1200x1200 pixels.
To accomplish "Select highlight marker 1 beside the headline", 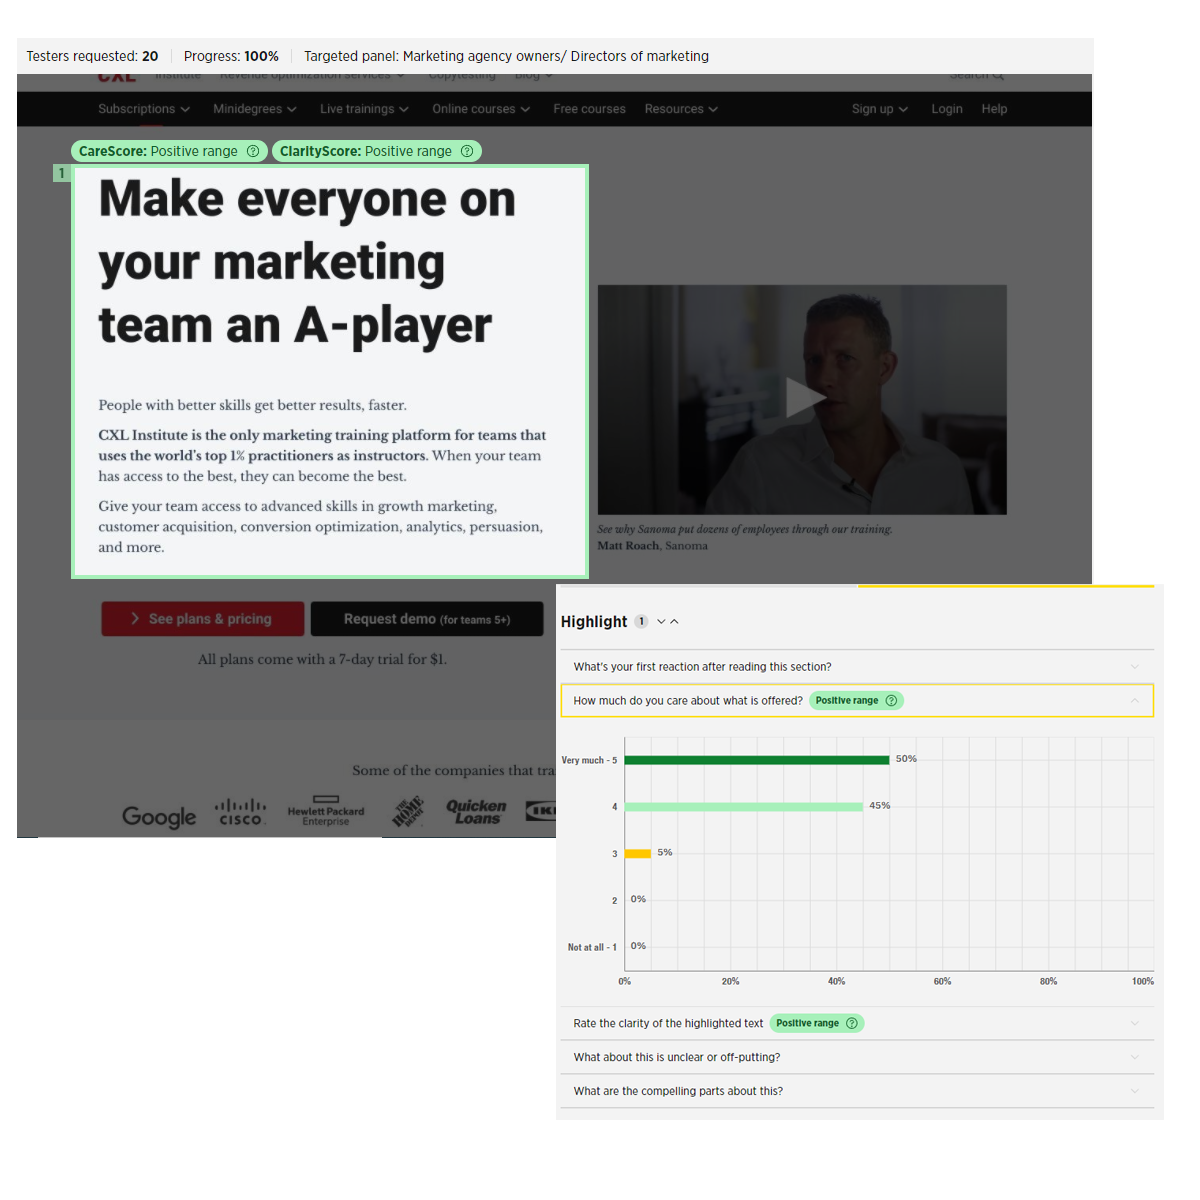I will pyautogui.click(x=61, y=173).
